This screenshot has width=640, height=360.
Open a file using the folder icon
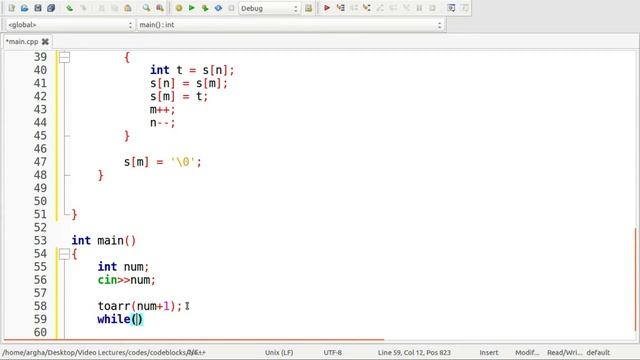[24, 8]
